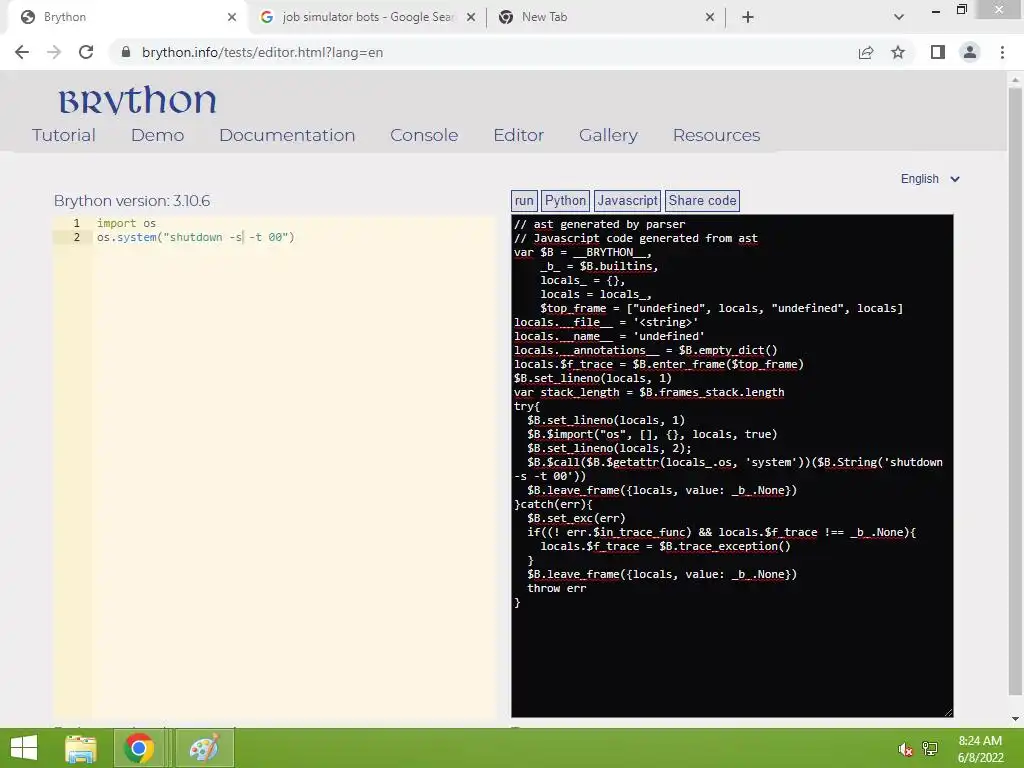Share this page via share icon
The height and width of the screenshot is (768, 1024).
pyautogui.click(x=866, y=52)
